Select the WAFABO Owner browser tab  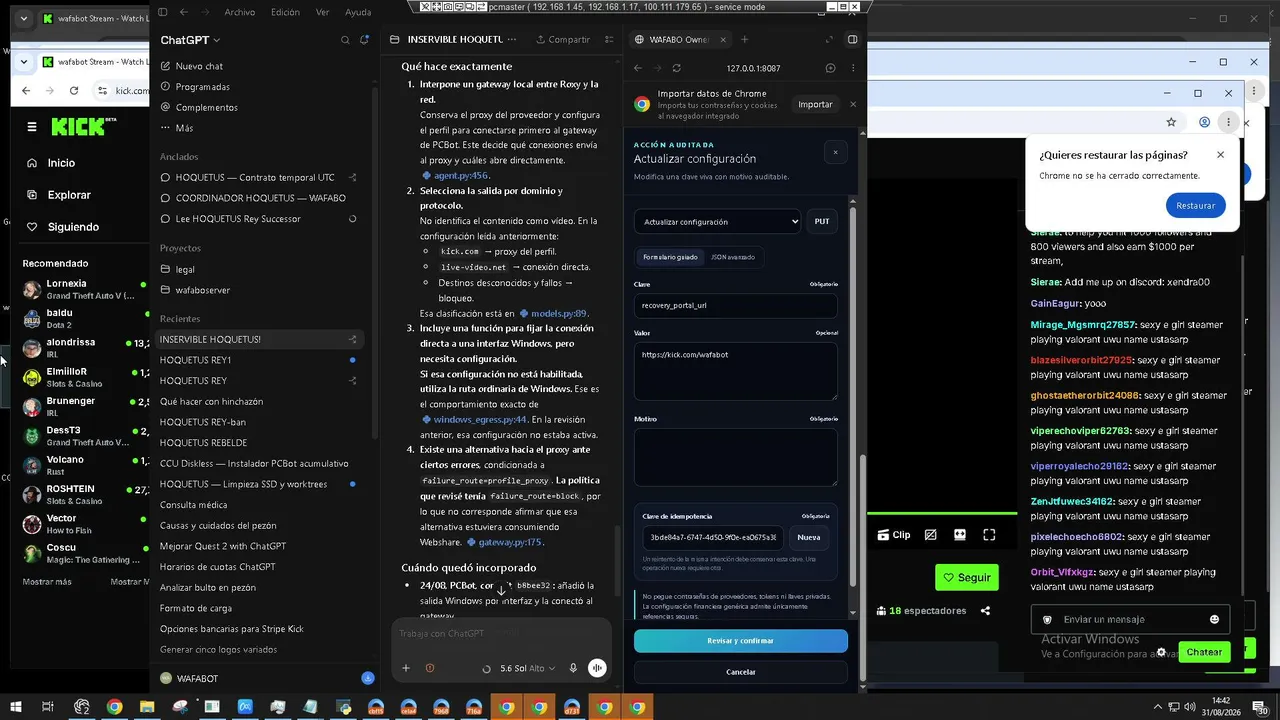pos(680,40)
